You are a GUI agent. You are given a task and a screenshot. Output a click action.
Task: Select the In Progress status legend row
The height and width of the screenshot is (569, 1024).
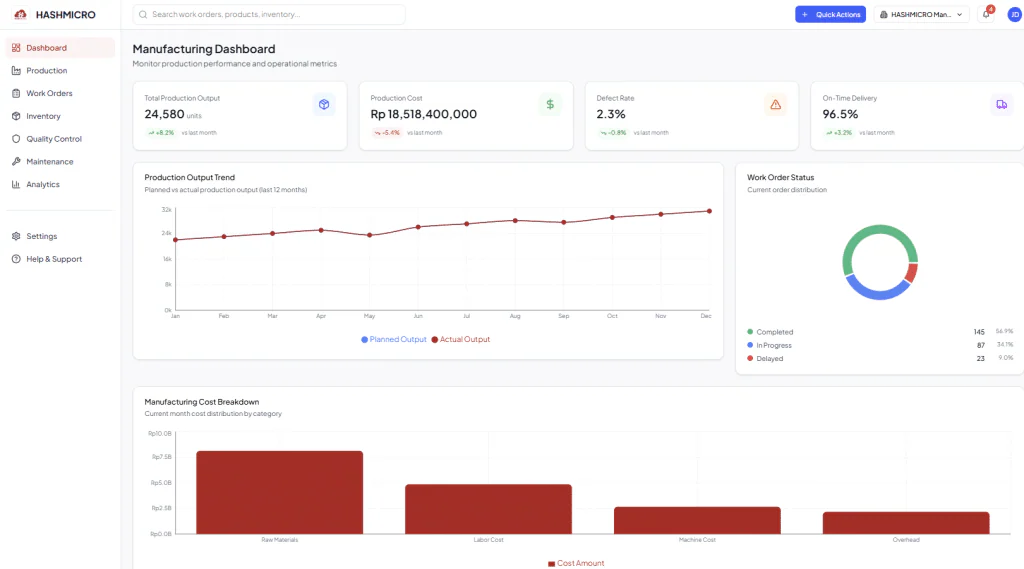point(880,345)
